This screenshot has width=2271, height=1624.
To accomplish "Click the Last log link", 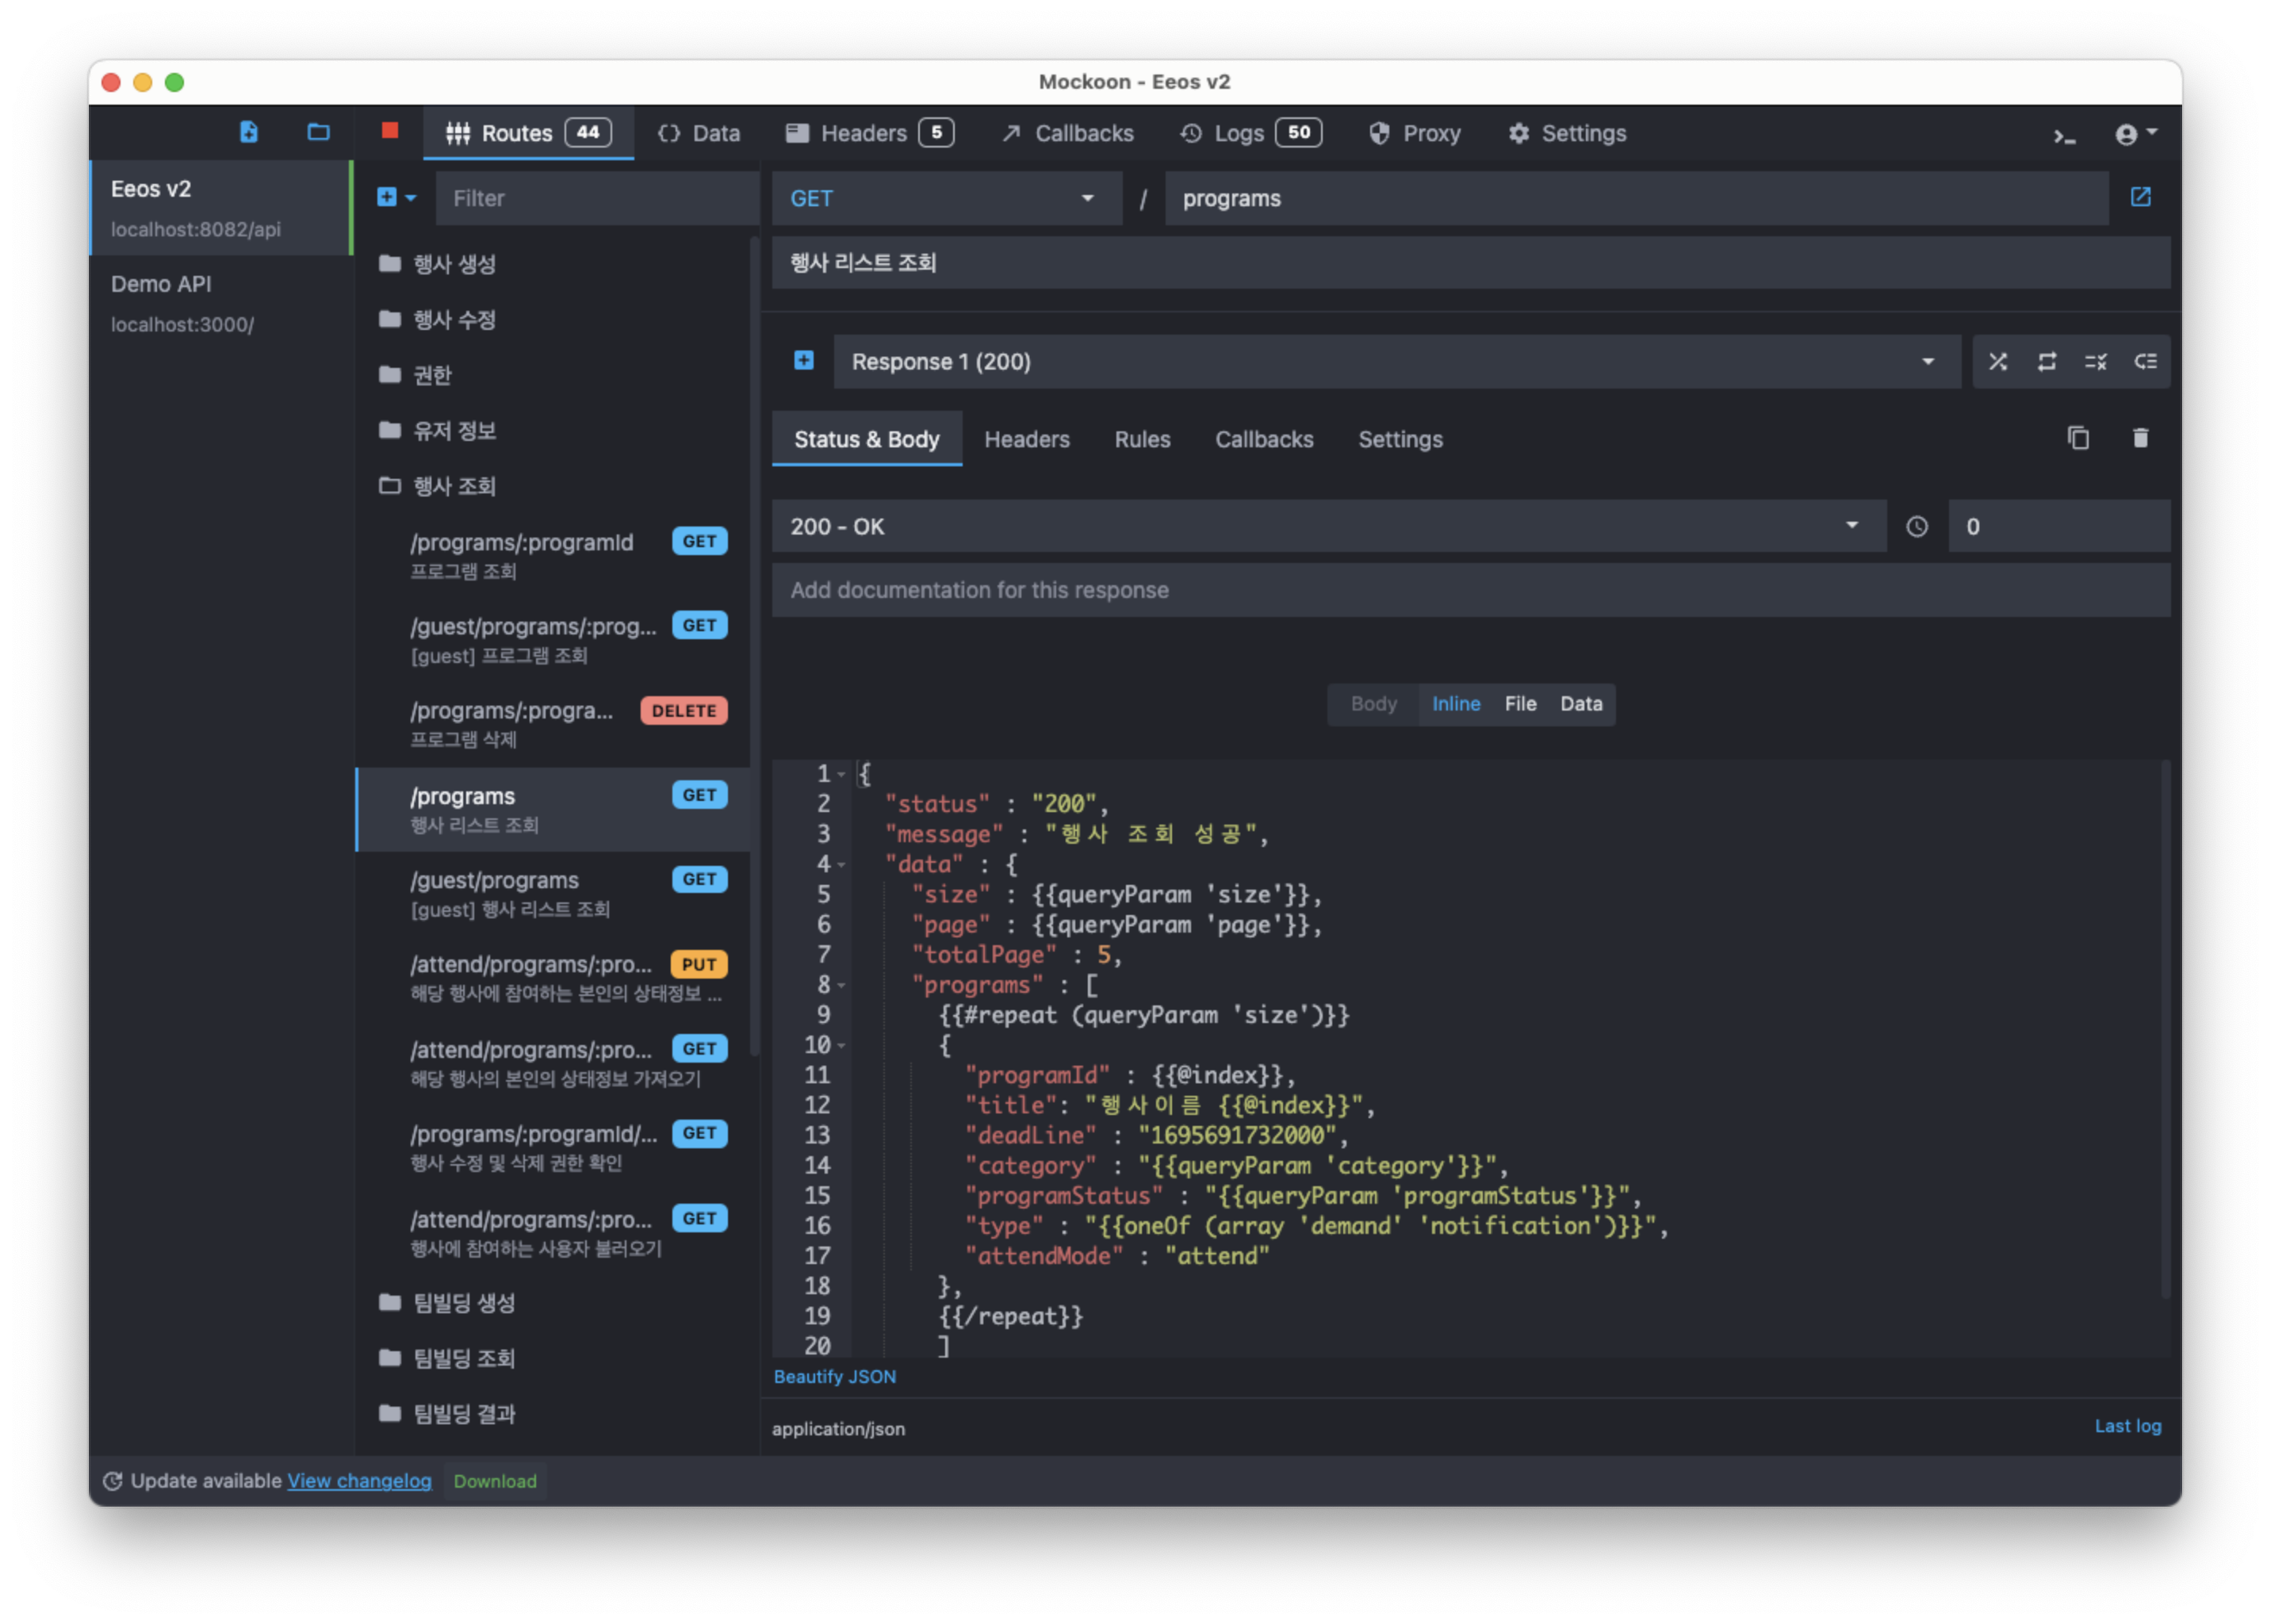I will (x=2127, y=1426).
